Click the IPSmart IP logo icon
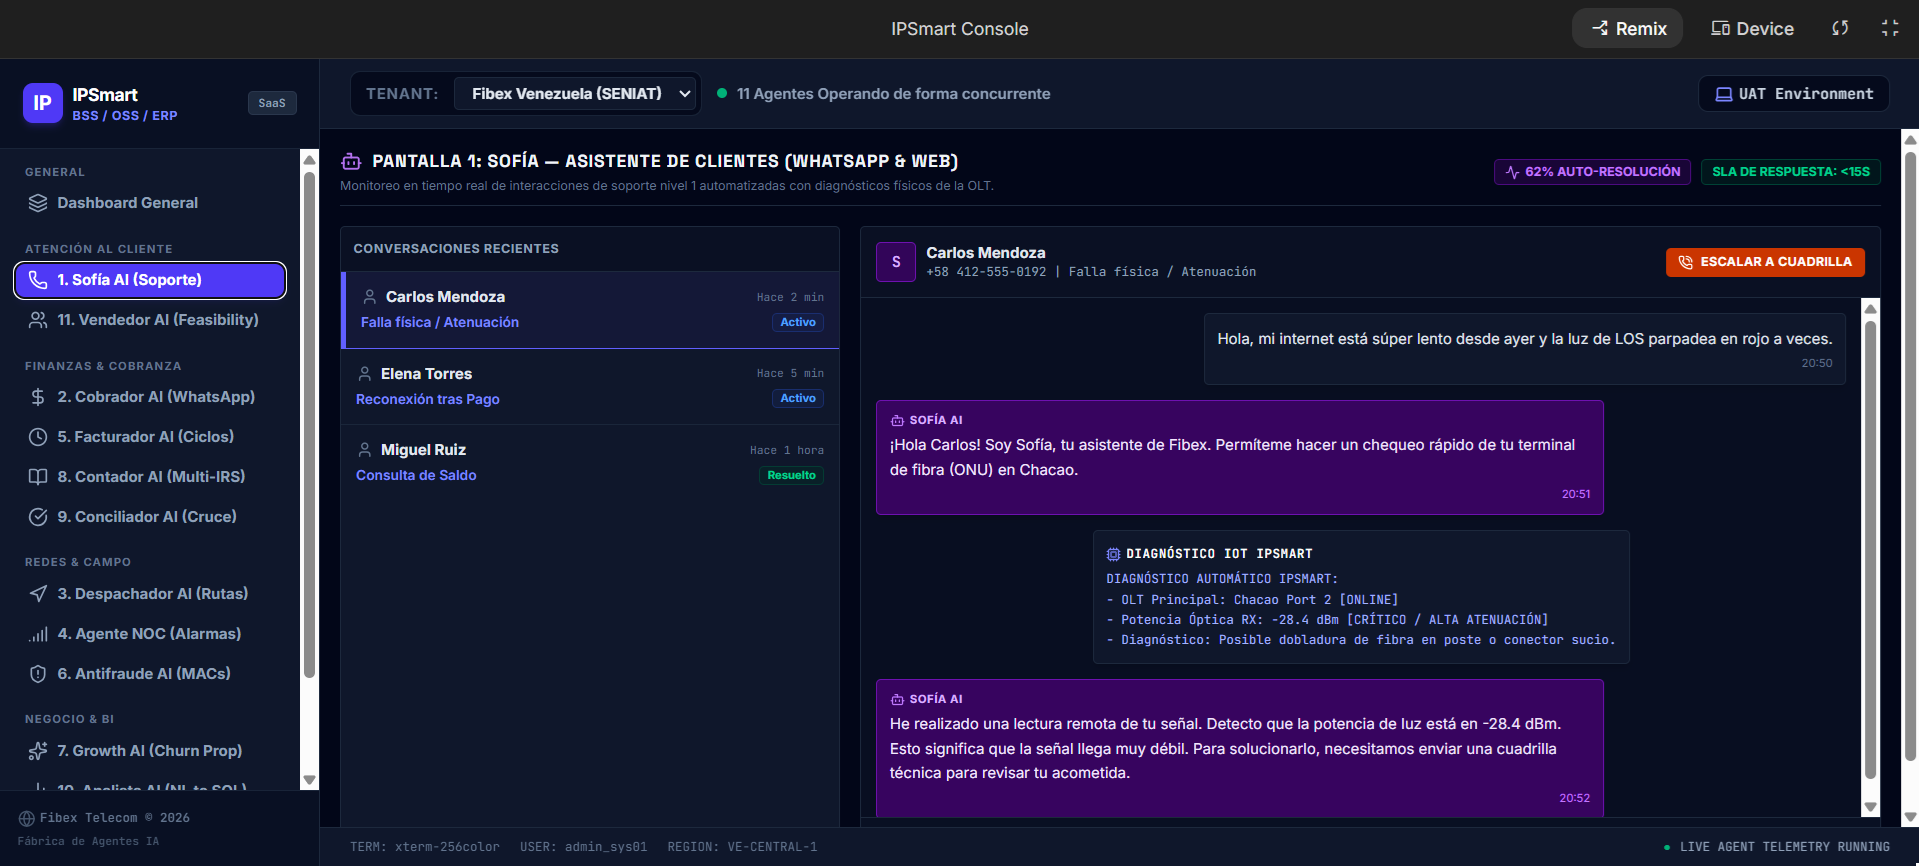Viewport: 1919px width, 866px height. pos(42,103)
